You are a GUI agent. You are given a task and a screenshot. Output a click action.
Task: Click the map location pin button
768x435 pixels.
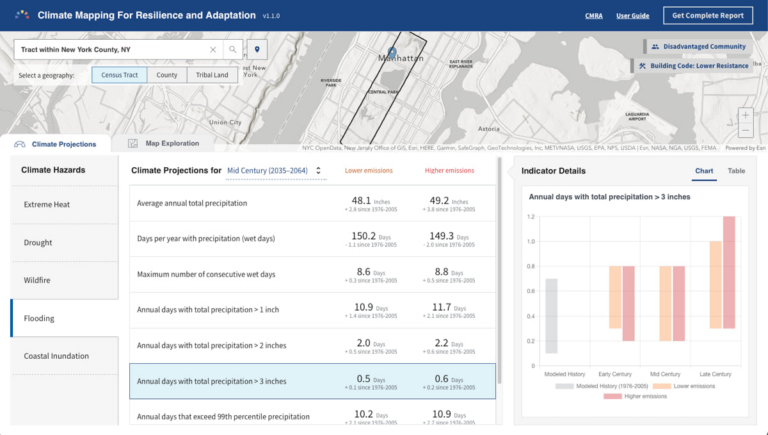(x=257, y=49)
